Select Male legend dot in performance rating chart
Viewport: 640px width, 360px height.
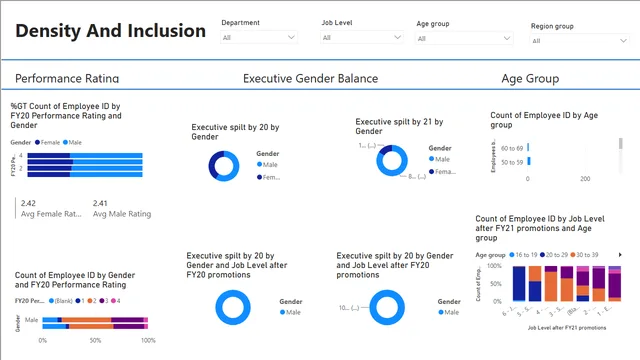pyautogui.click(x=65, y=142)
